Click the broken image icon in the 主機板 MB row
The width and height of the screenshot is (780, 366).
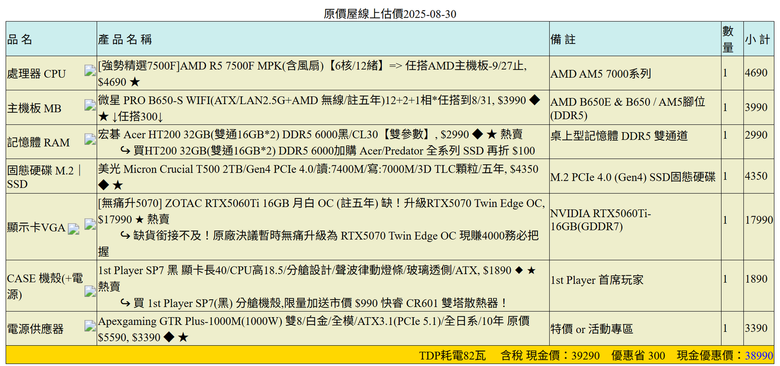click(x=90, y=104)
